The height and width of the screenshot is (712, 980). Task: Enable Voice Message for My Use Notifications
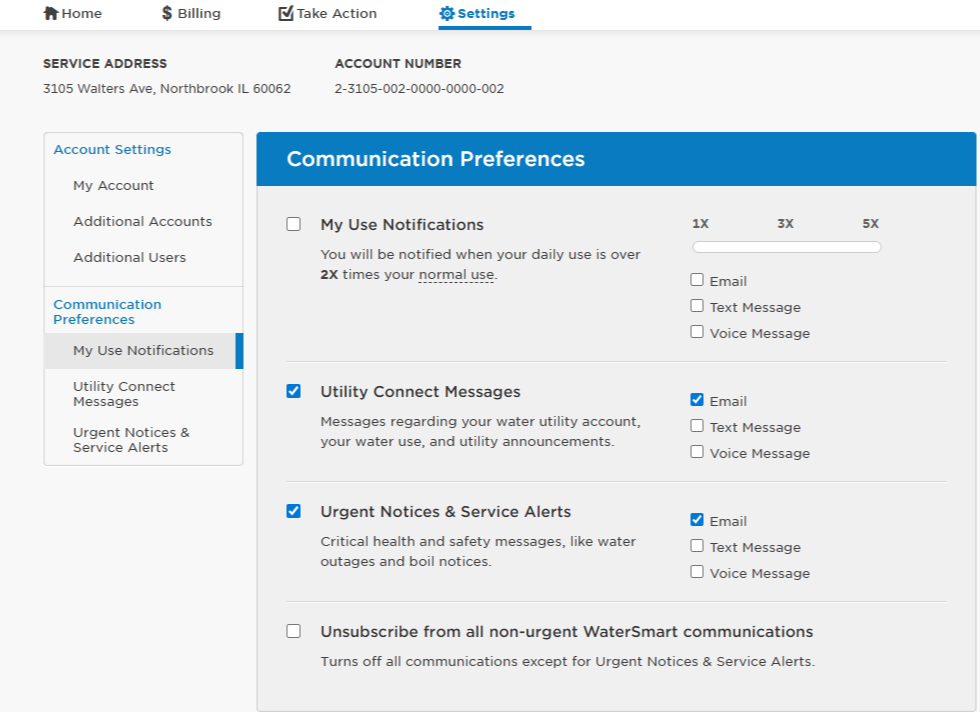pyautogui.click(x=697, y=331)
